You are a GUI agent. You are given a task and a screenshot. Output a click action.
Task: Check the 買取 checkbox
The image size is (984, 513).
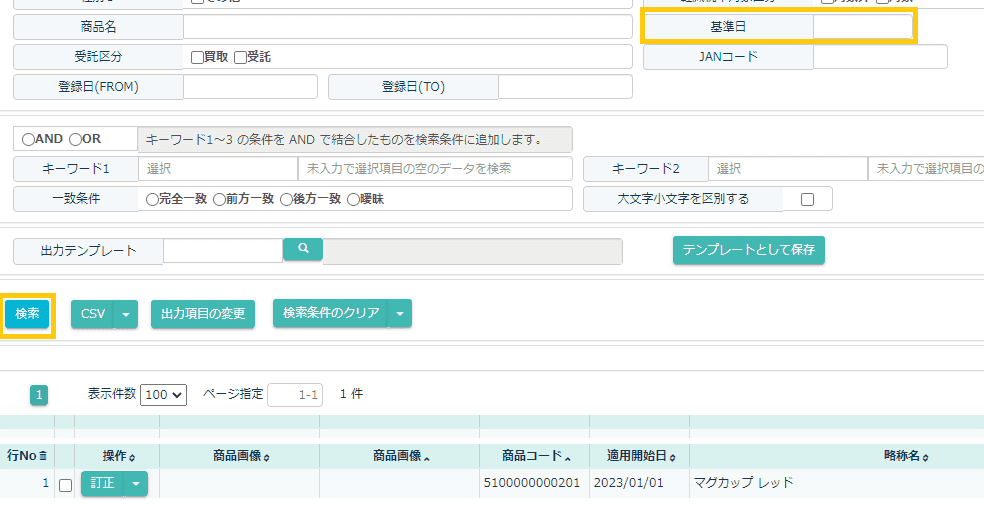point(197,58)
